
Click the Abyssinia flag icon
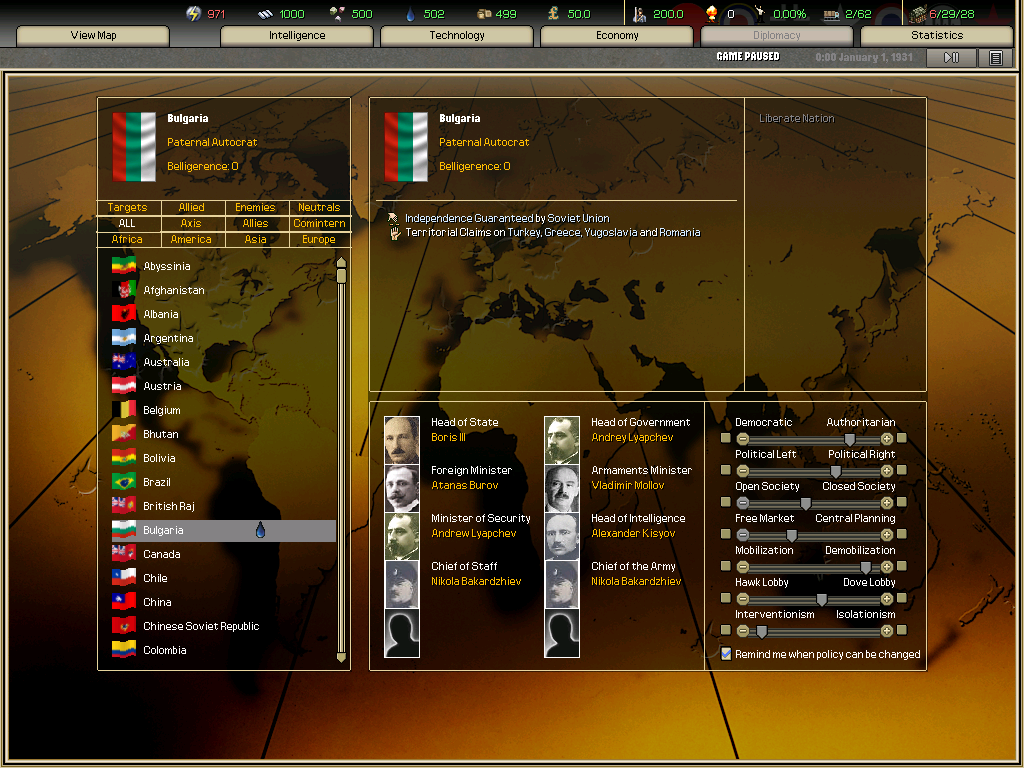point(123,266)
